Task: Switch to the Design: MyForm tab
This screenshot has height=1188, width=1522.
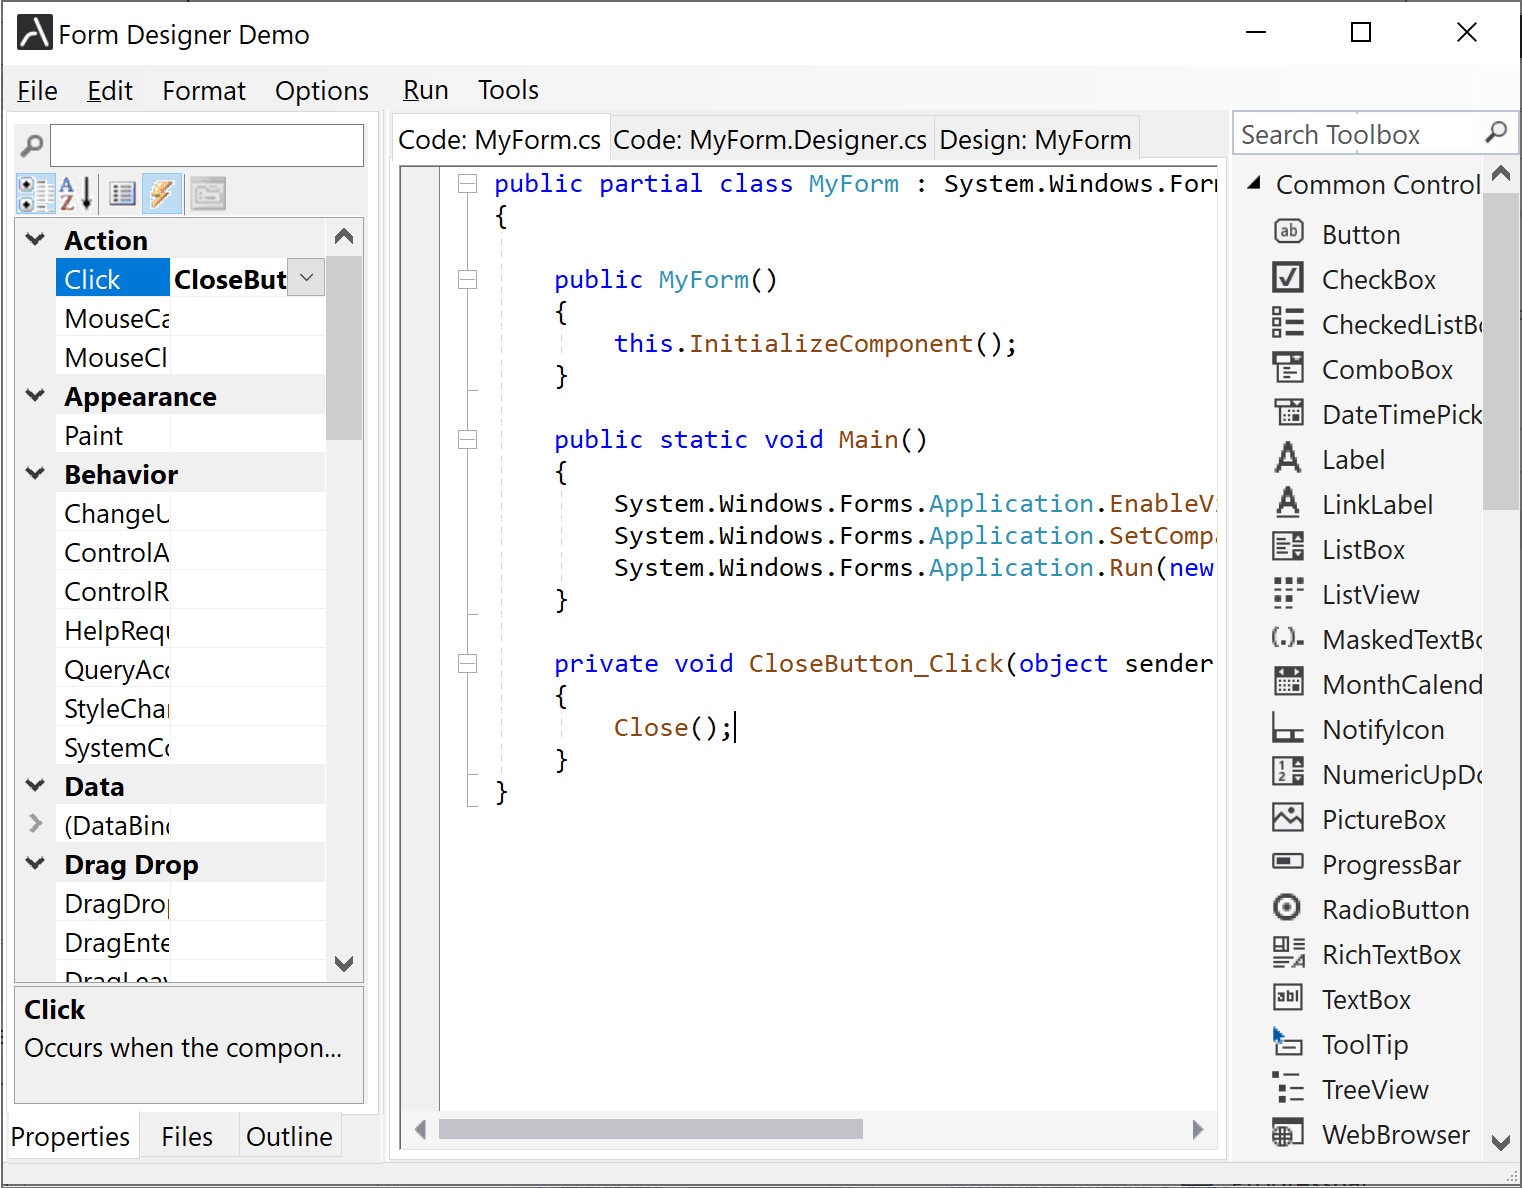Action: 1035,140
